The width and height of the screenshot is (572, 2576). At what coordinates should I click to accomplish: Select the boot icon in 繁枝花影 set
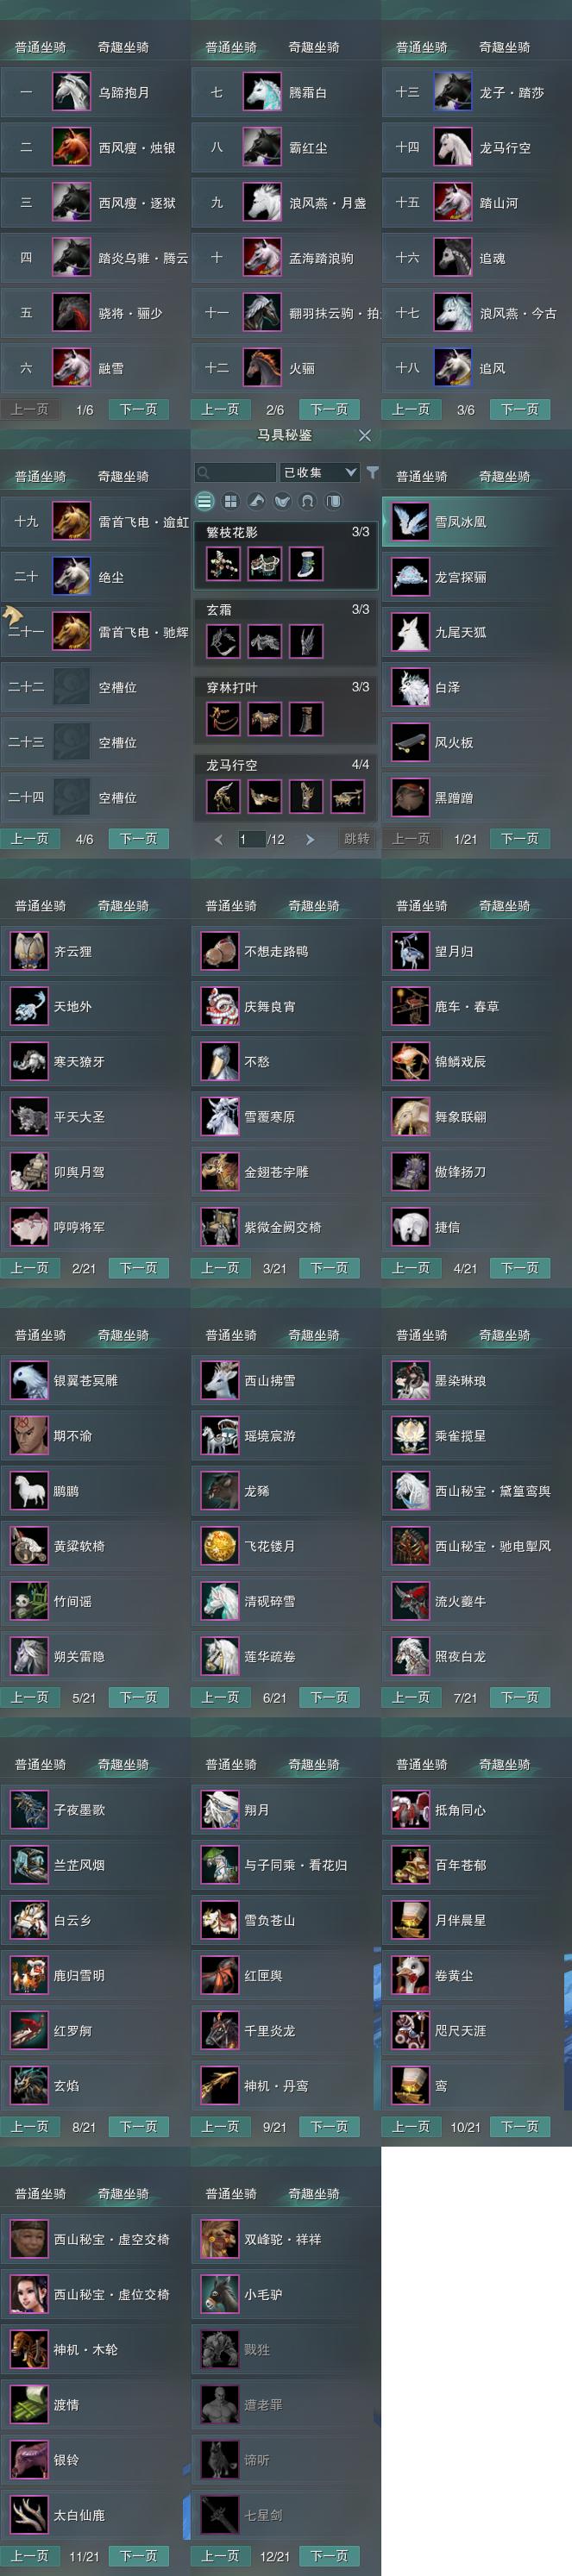306,564
